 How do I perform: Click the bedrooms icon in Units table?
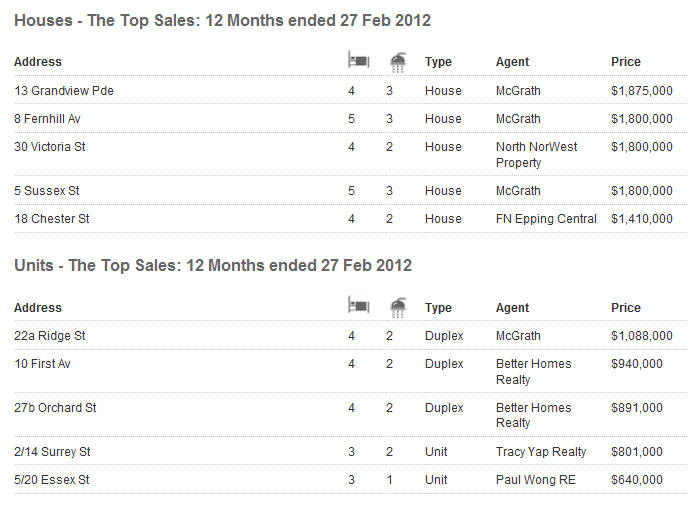point(357,307)
